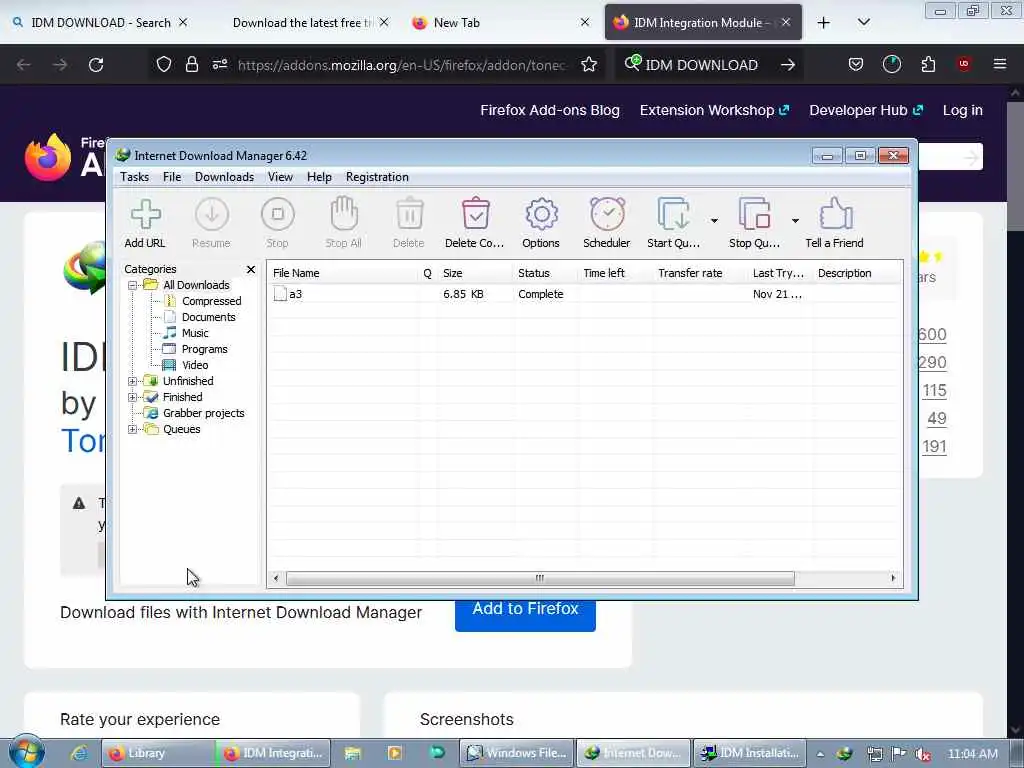Bookmark this page with star icon
The image size is (1024, 768).
pyautogui.click(x=589, y=65)
